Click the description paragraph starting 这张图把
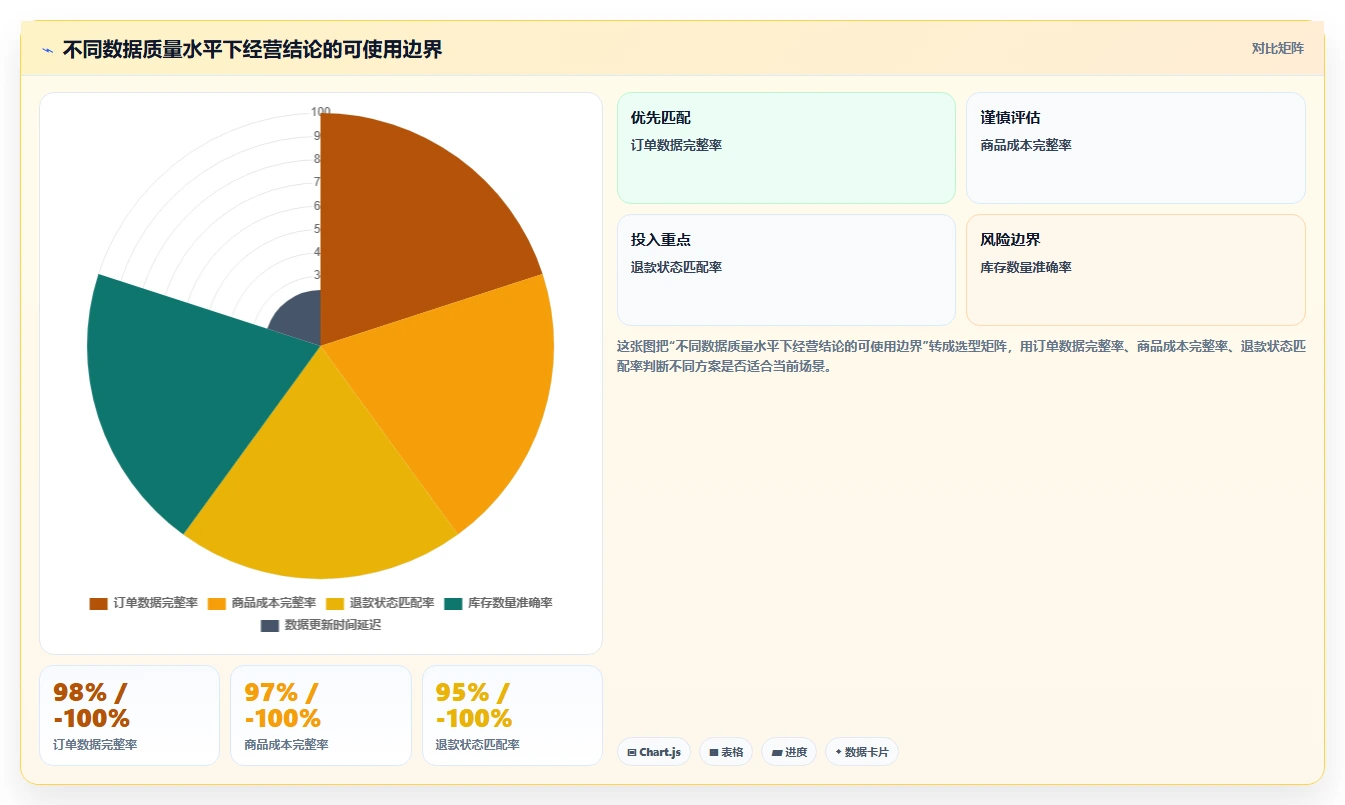This screenshot has height=805, width=1345. (961, 356)
